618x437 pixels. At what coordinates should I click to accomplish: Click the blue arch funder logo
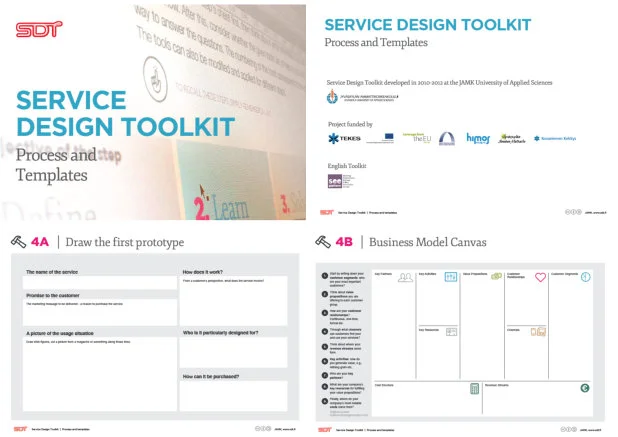click(x=447, y=138)
